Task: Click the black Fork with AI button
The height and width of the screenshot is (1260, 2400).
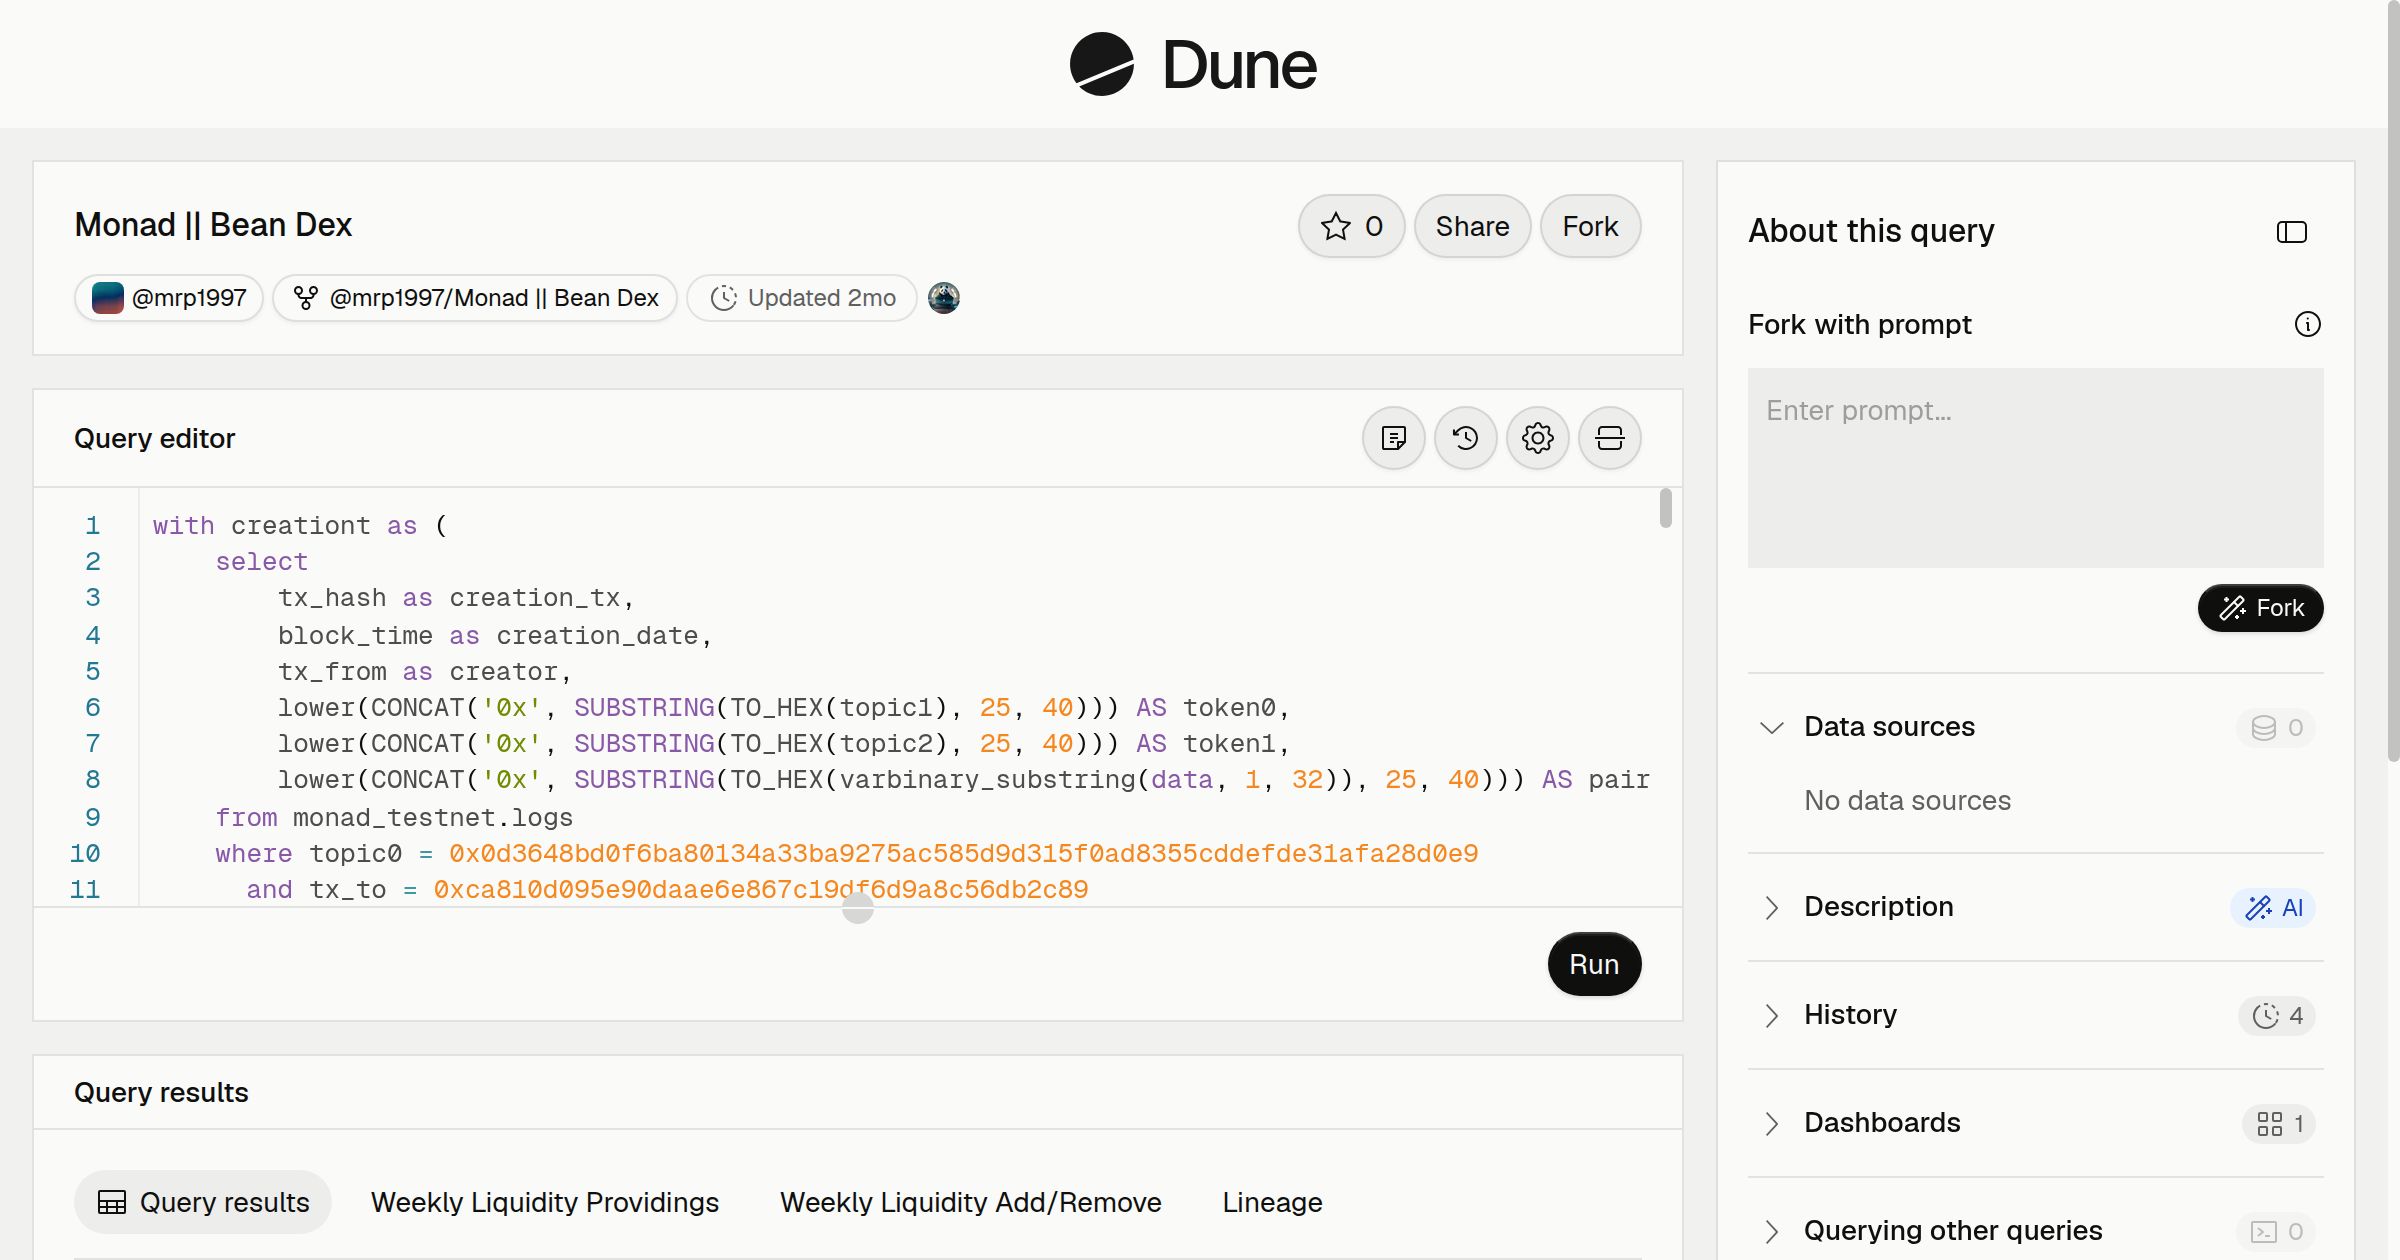Action: tap(2260, 608)
